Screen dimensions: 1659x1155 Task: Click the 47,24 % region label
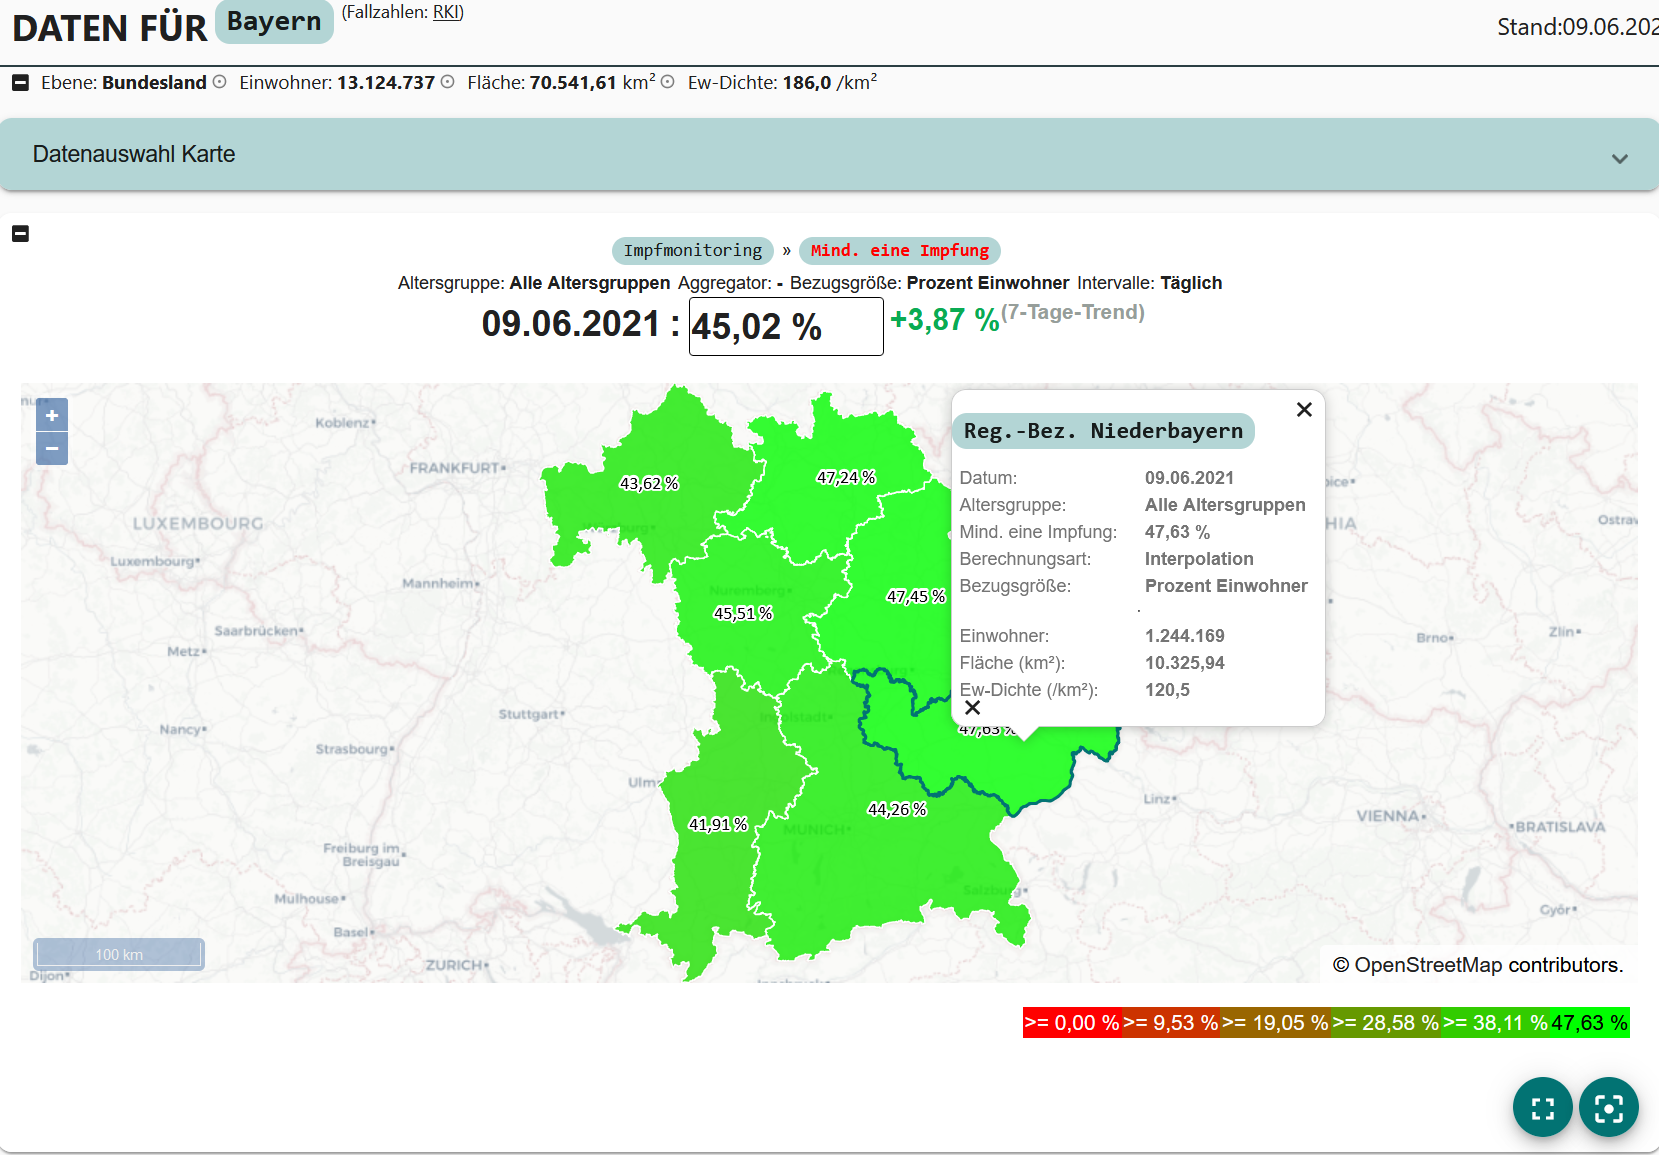coord(846,477)
